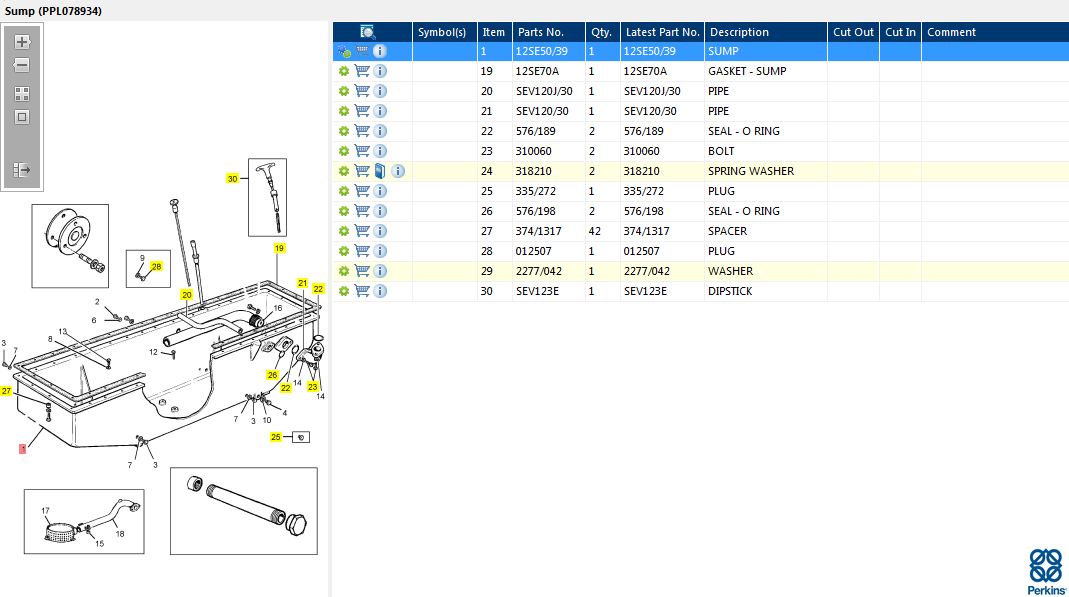1069x597 pixels.
Task: Click callout 30 on the diagram
Action: click(232, 179)
